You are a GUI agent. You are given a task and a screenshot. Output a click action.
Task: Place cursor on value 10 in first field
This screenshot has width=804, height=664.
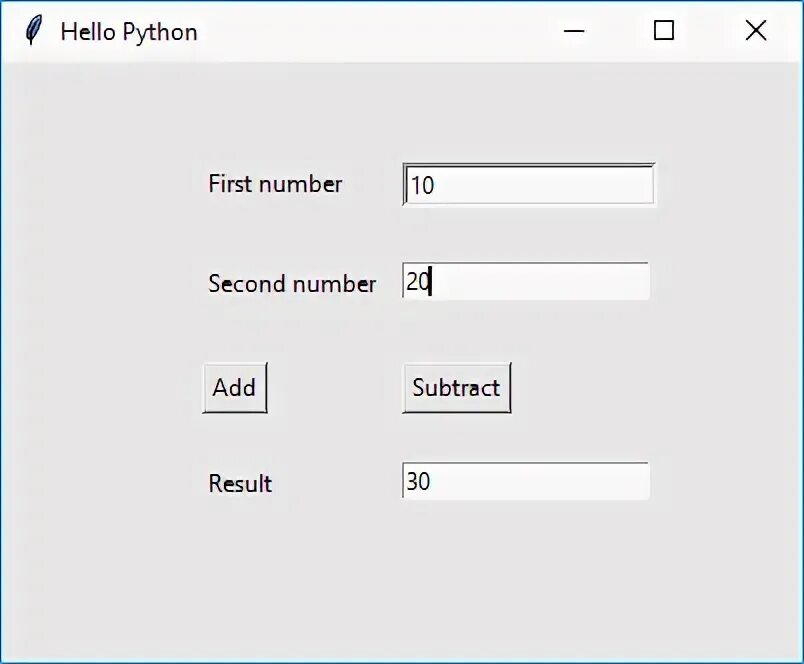pyautogui.click(x=423, y=186)
